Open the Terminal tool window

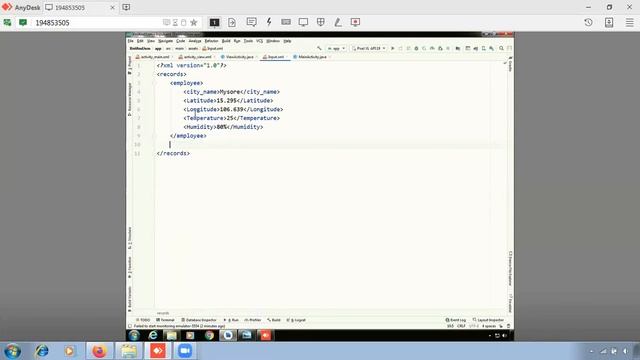tap(165, 320)
